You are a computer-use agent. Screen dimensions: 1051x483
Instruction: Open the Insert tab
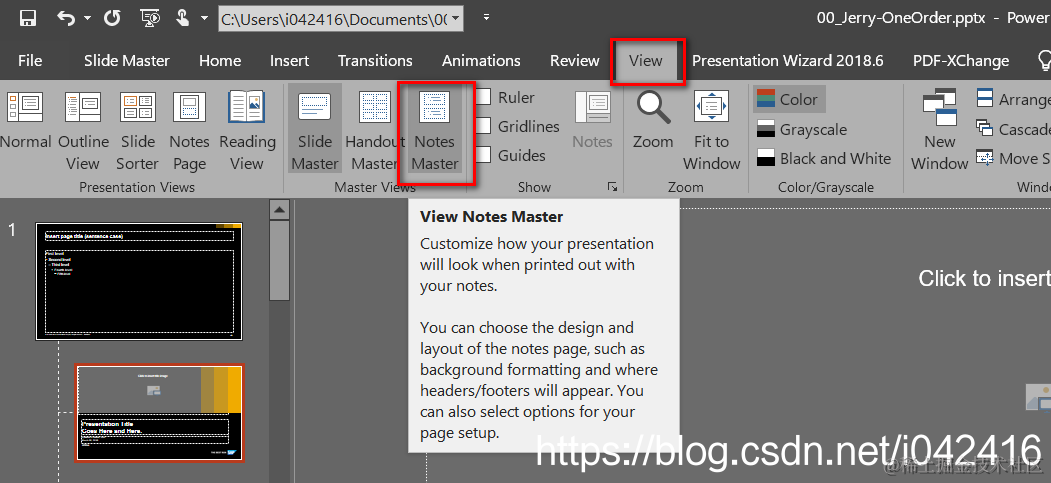pyautogui.click(x=289, y=61)
